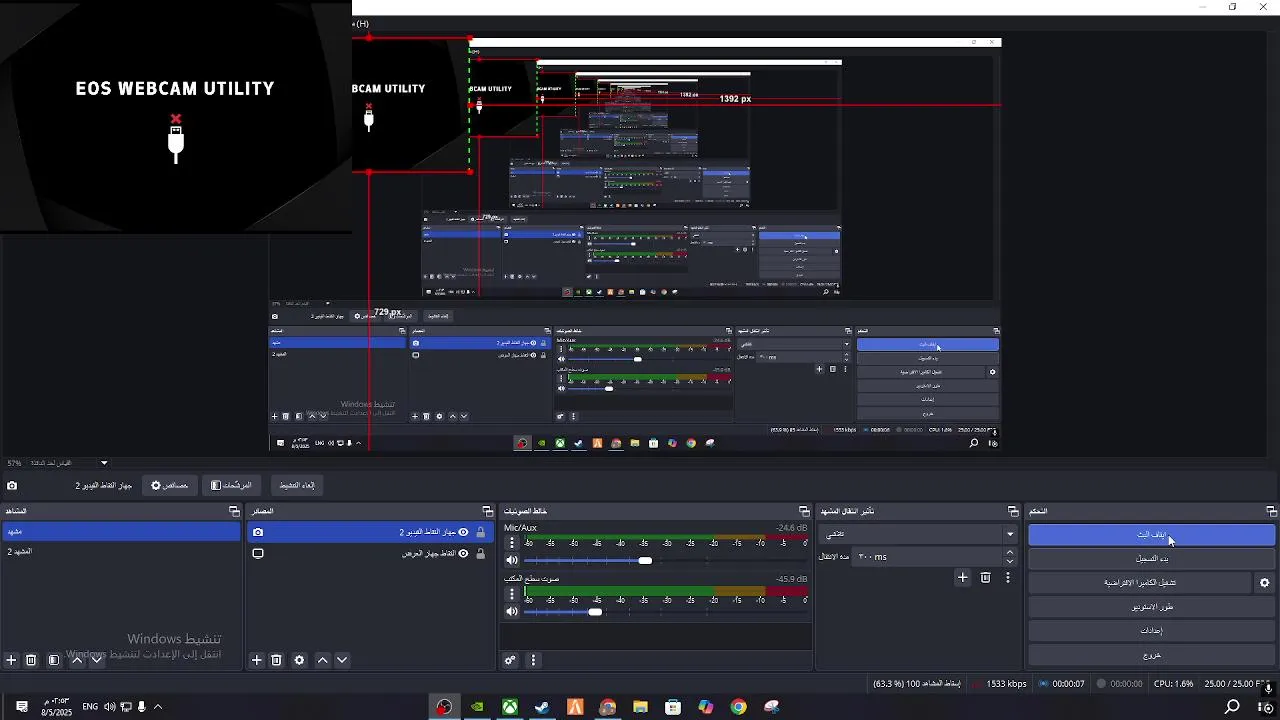Select scene المشهد 2 in Scenes list
The height and width of the screenshot is (720, 1280).
point(121,552)
